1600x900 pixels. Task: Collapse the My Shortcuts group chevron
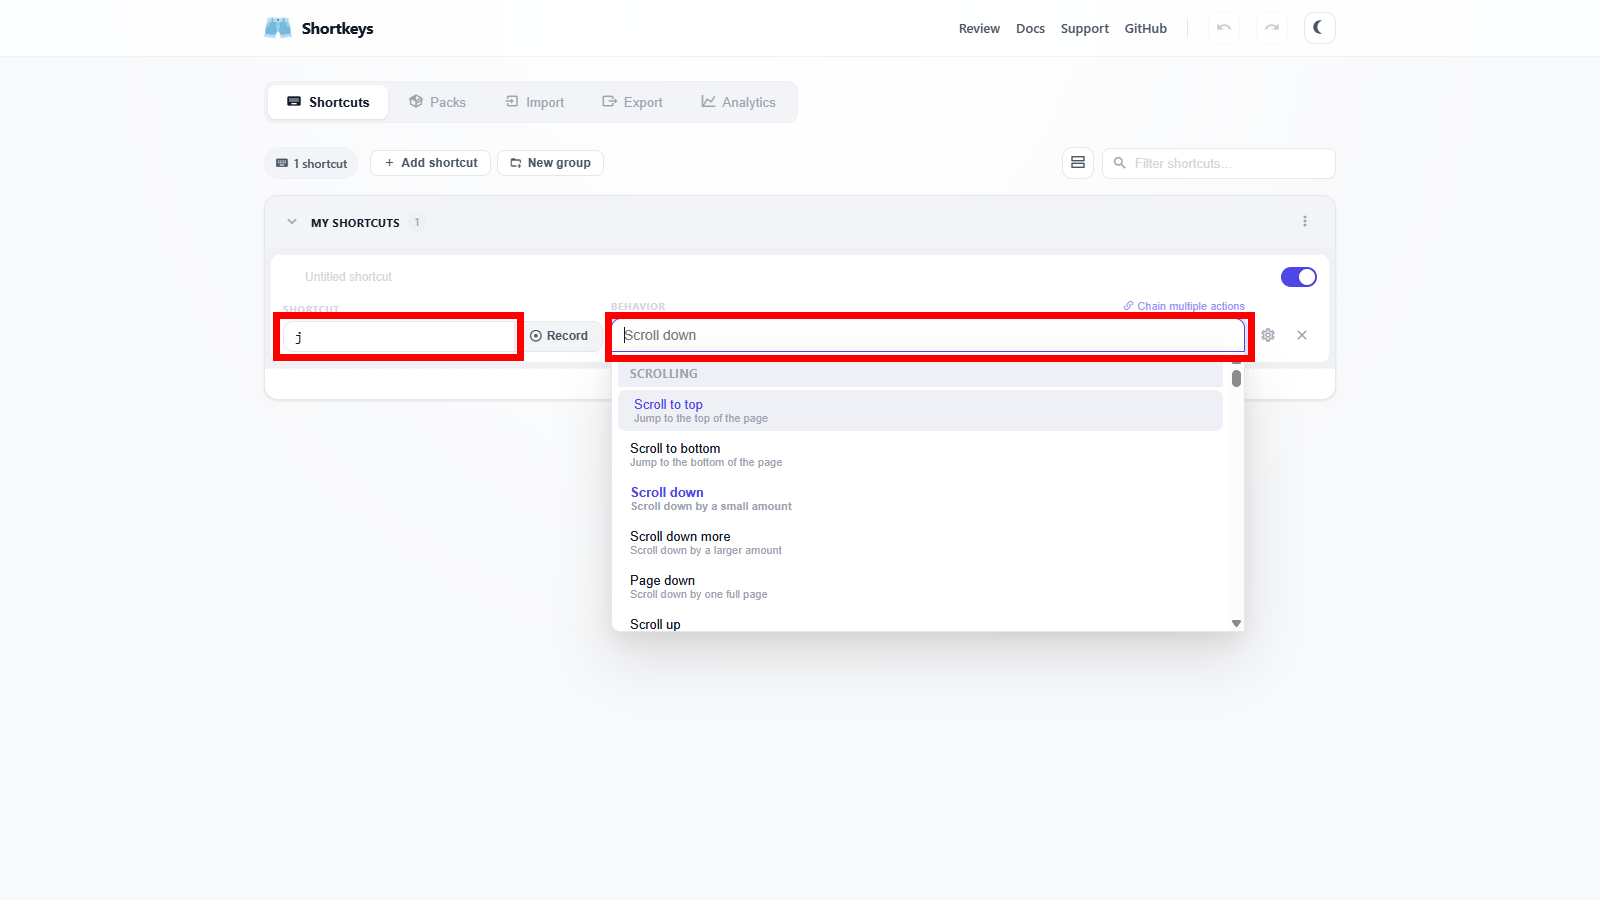(292, 222)
